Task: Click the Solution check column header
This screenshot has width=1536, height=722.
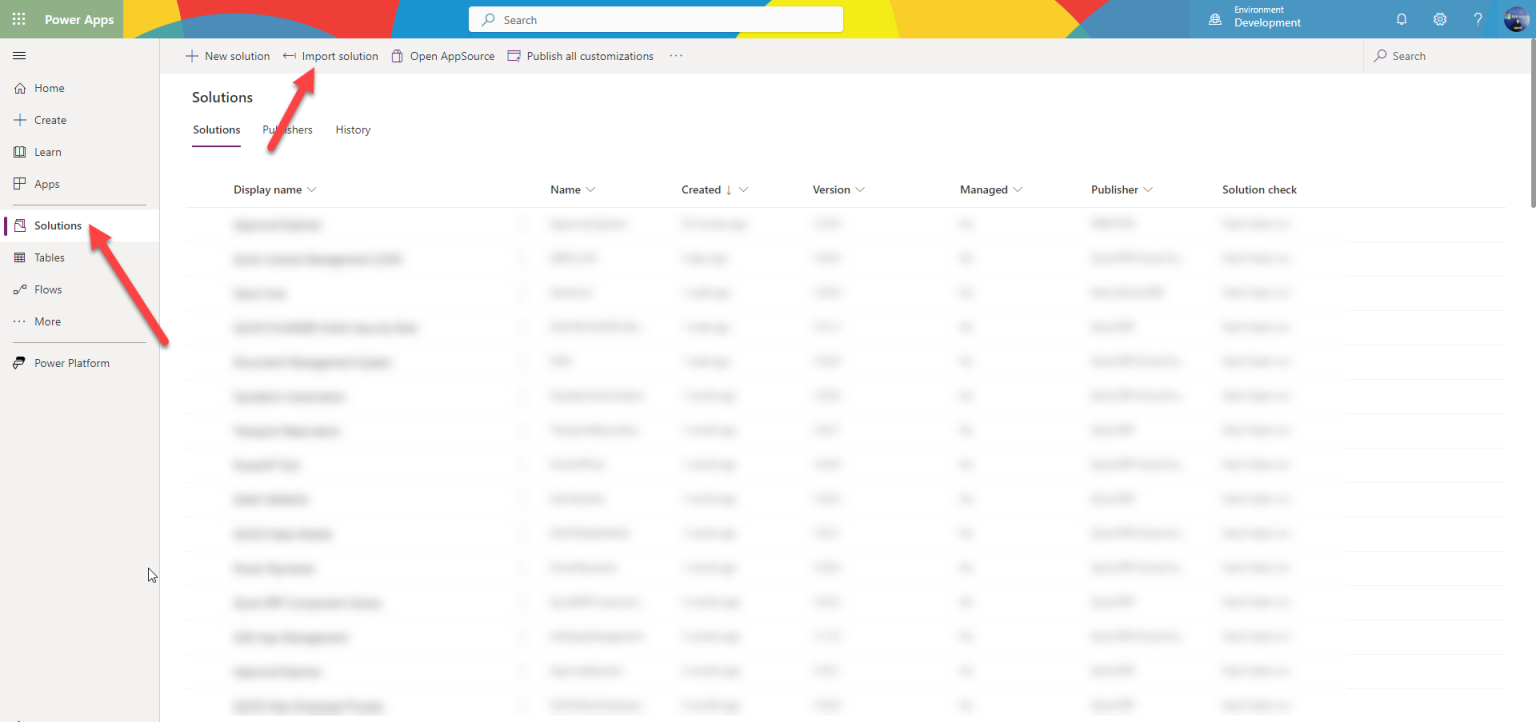Action: click(x=1259, y=190)
